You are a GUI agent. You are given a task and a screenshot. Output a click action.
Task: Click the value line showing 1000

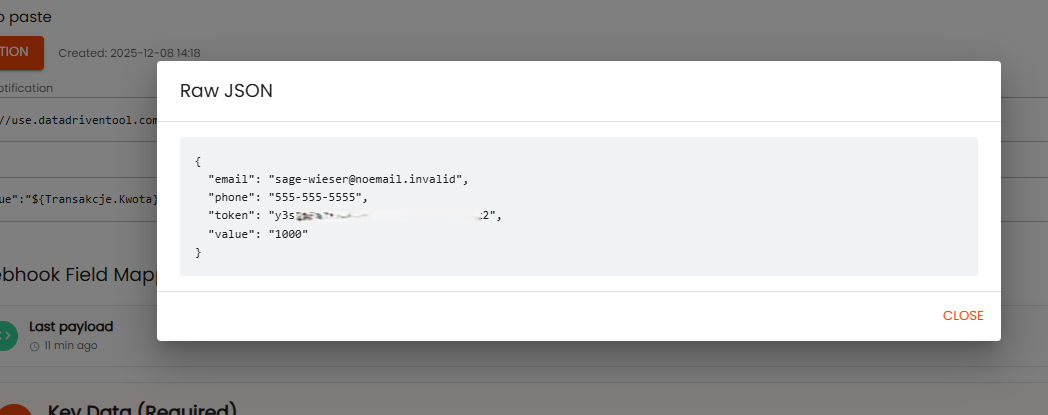click(258, 233)
